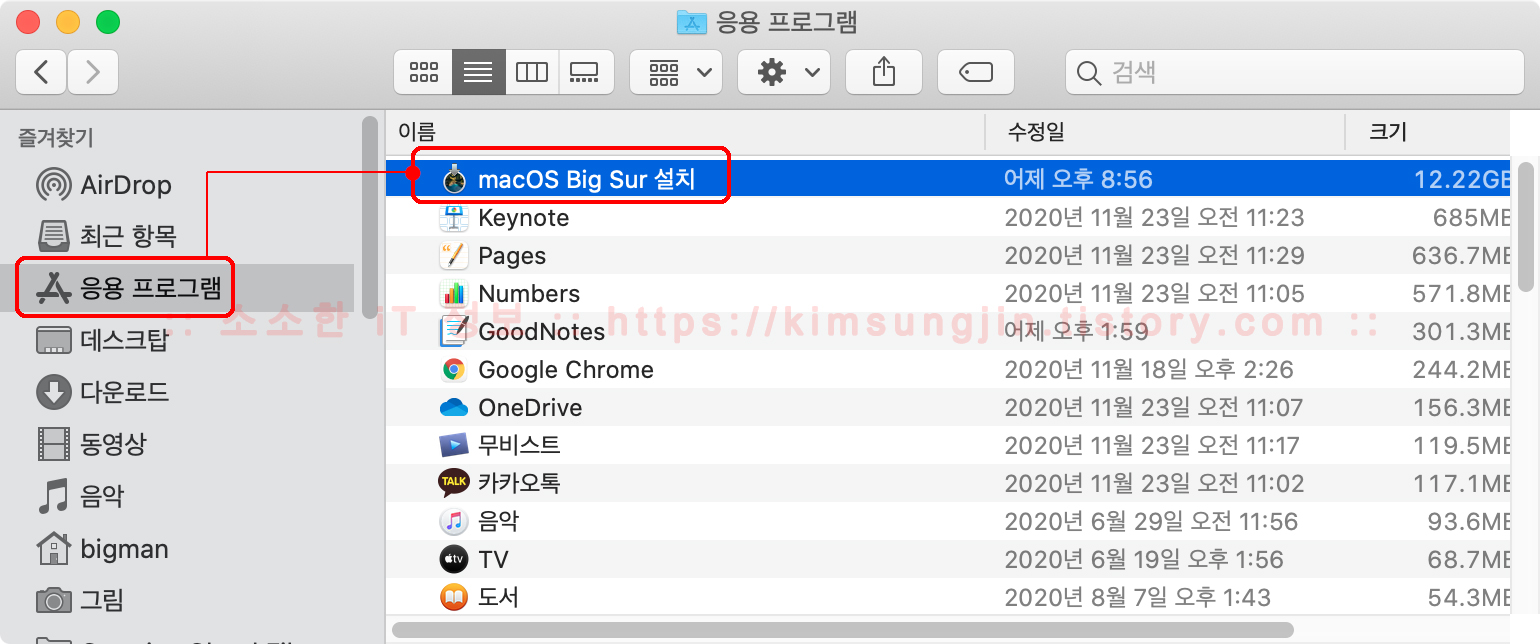Screen dimensions: 1540x644
Task: Switch to column view
Action: [x=532, y=72]
